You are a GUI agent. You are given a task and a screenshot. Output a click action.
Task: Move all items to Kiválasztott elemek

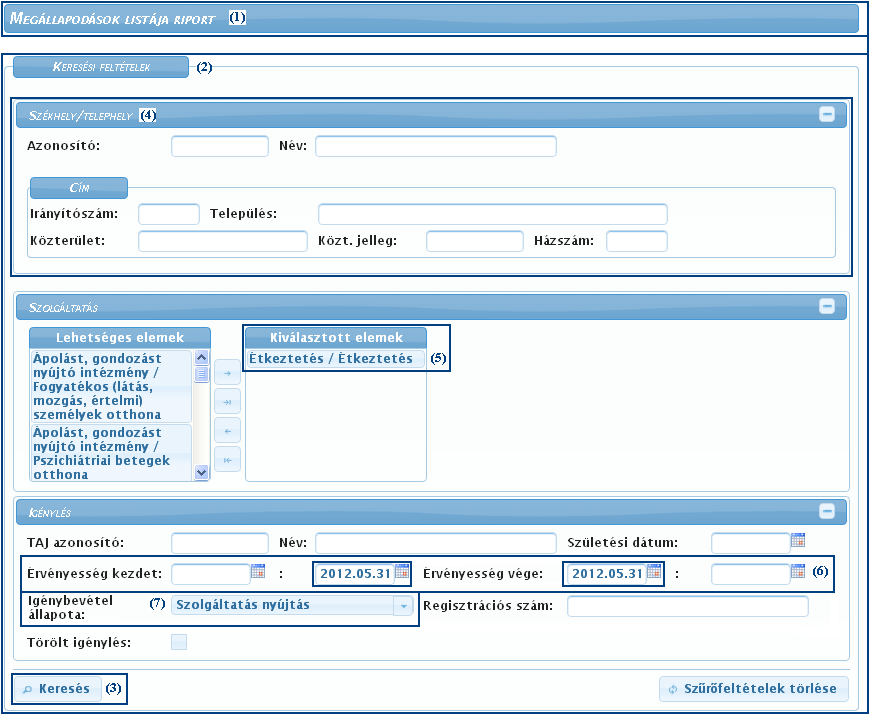coord(227,402)
